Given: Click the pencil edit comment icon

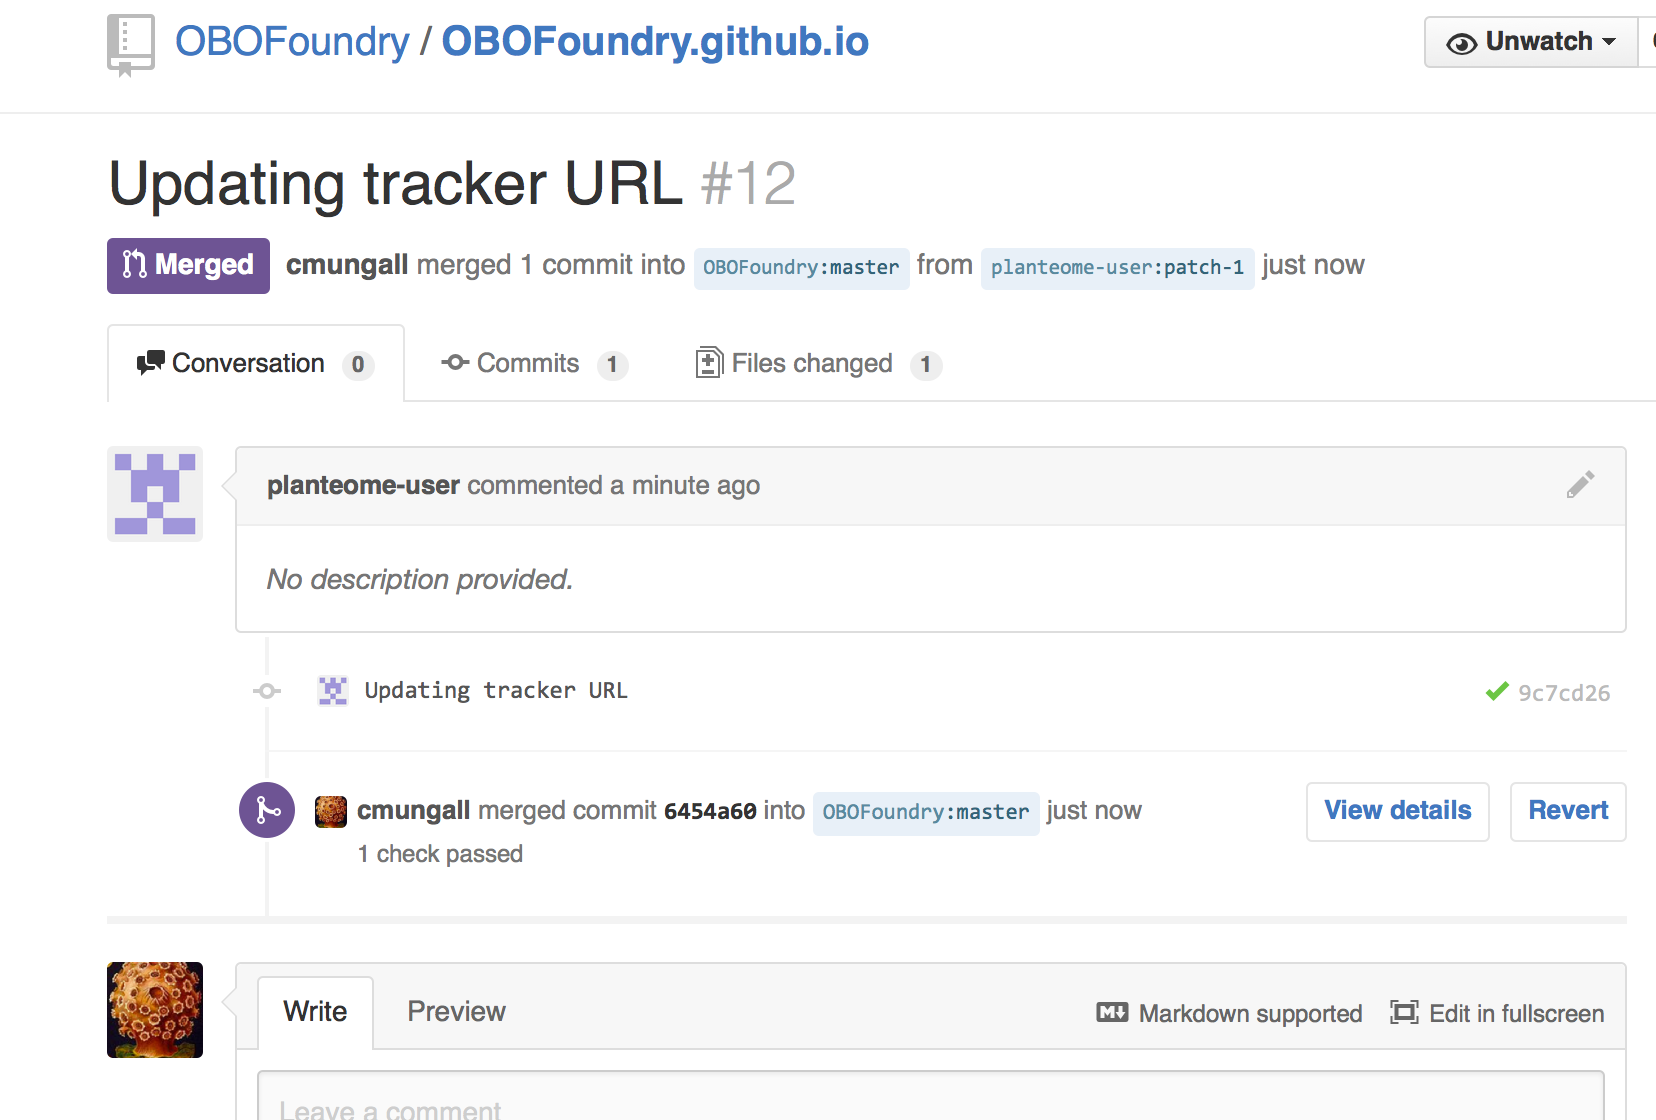Looking at the screenshot, I should click(x=1580, y=485).
